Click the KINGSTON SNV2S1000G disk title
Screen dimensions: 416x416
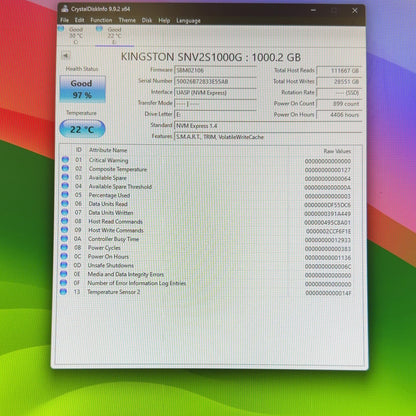(211, 57)
